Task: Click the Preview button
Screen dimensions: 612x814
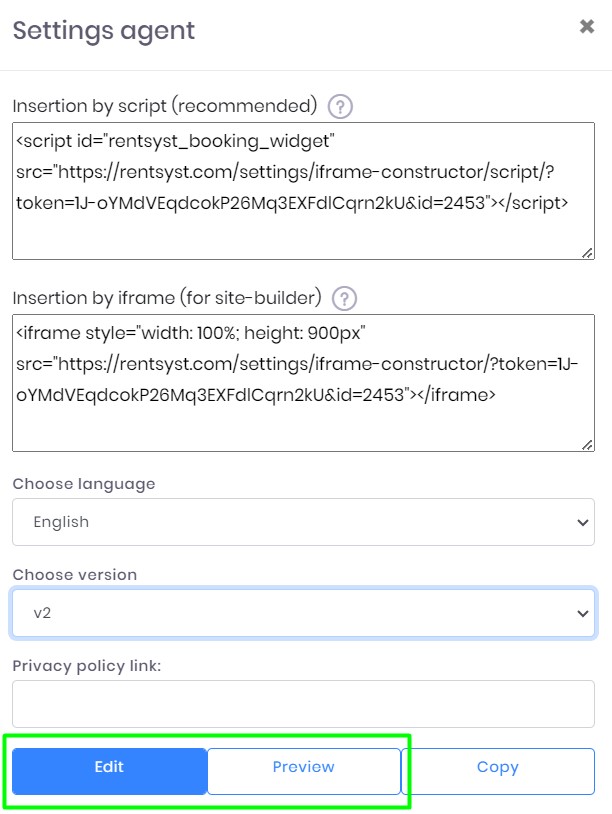Action: coord(304,768)
